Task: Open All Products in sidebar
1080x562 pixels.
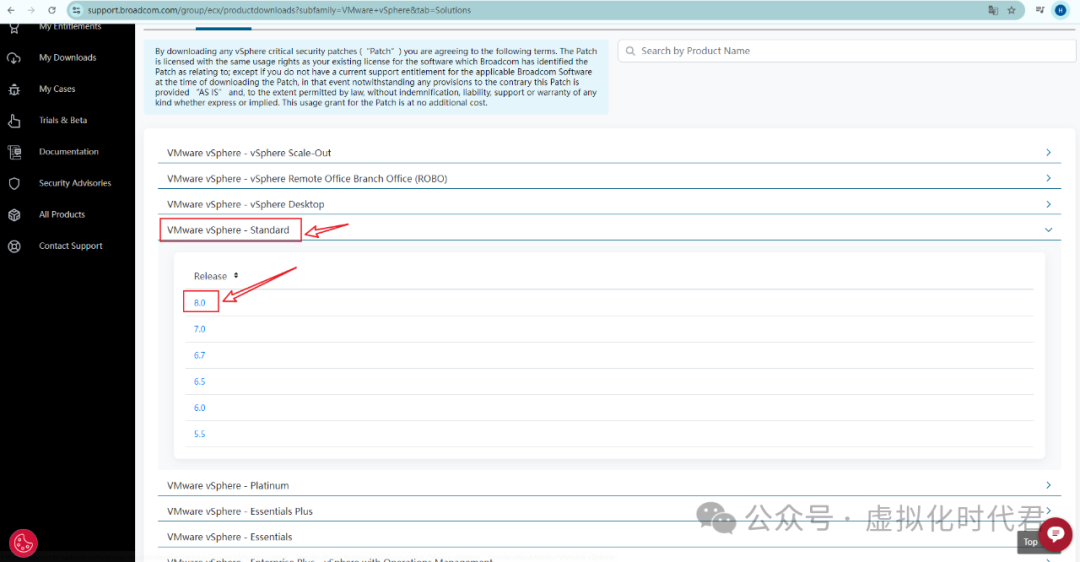Action: point(62,214)
